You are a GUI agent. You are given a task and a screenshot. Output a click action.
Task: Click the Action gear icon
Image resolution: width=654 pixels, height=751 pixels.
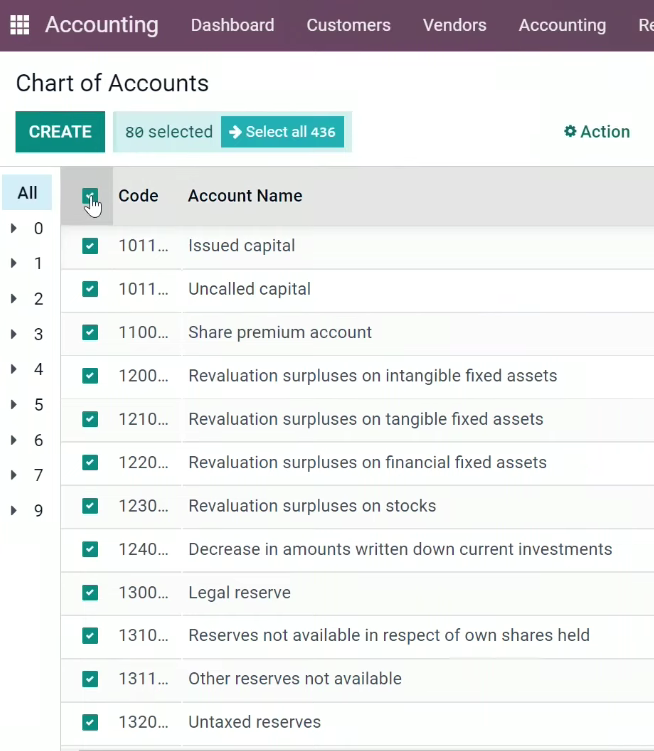click(570, 131)
